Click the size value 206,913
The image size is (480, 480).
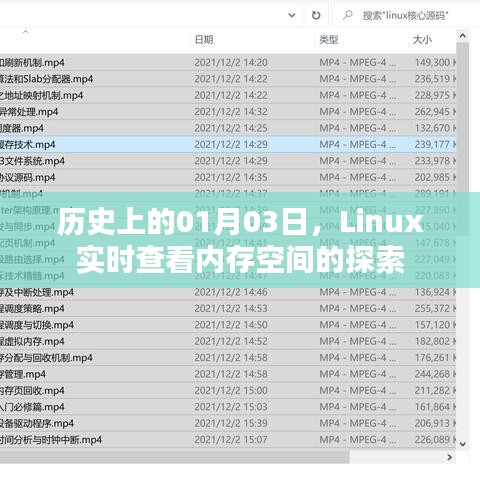432,423
